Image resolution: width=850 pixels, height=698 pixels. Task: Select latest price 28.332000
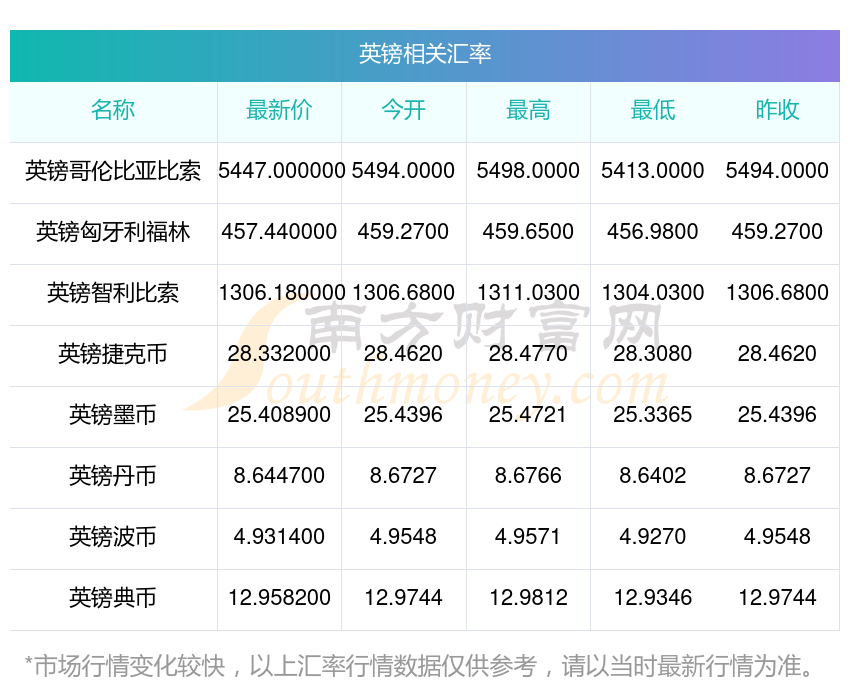(x=279, y=354)
